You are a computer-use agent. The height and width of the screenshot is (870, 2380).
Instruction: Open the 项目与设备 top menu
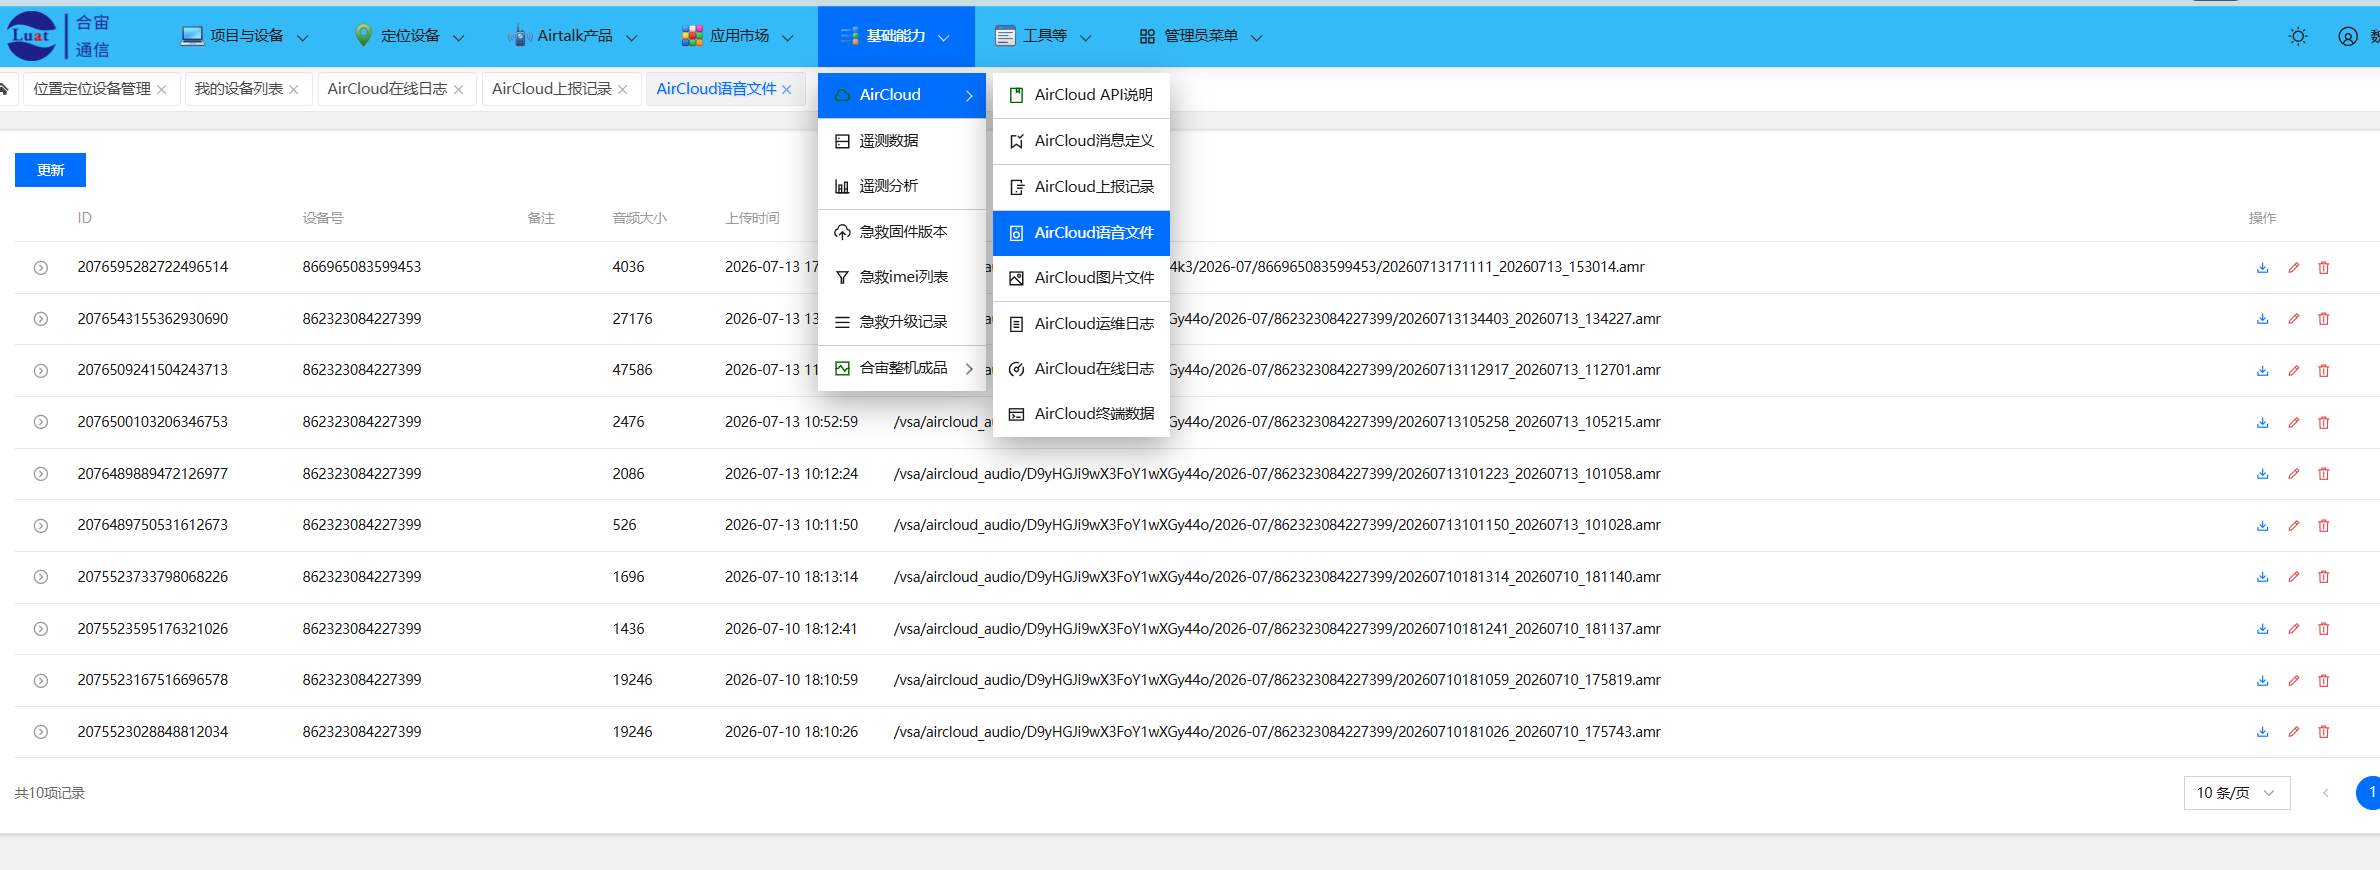[x=245, y=36]
